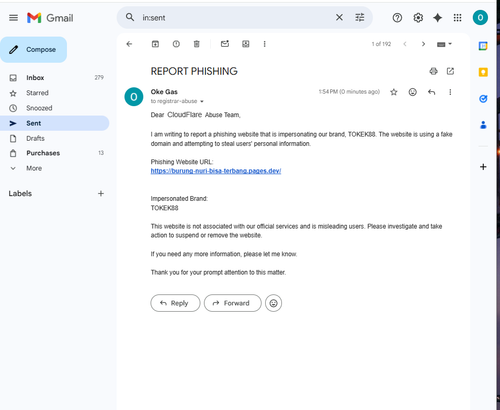
Task: Delete the email via the trash icon
Action: point(197,44)
